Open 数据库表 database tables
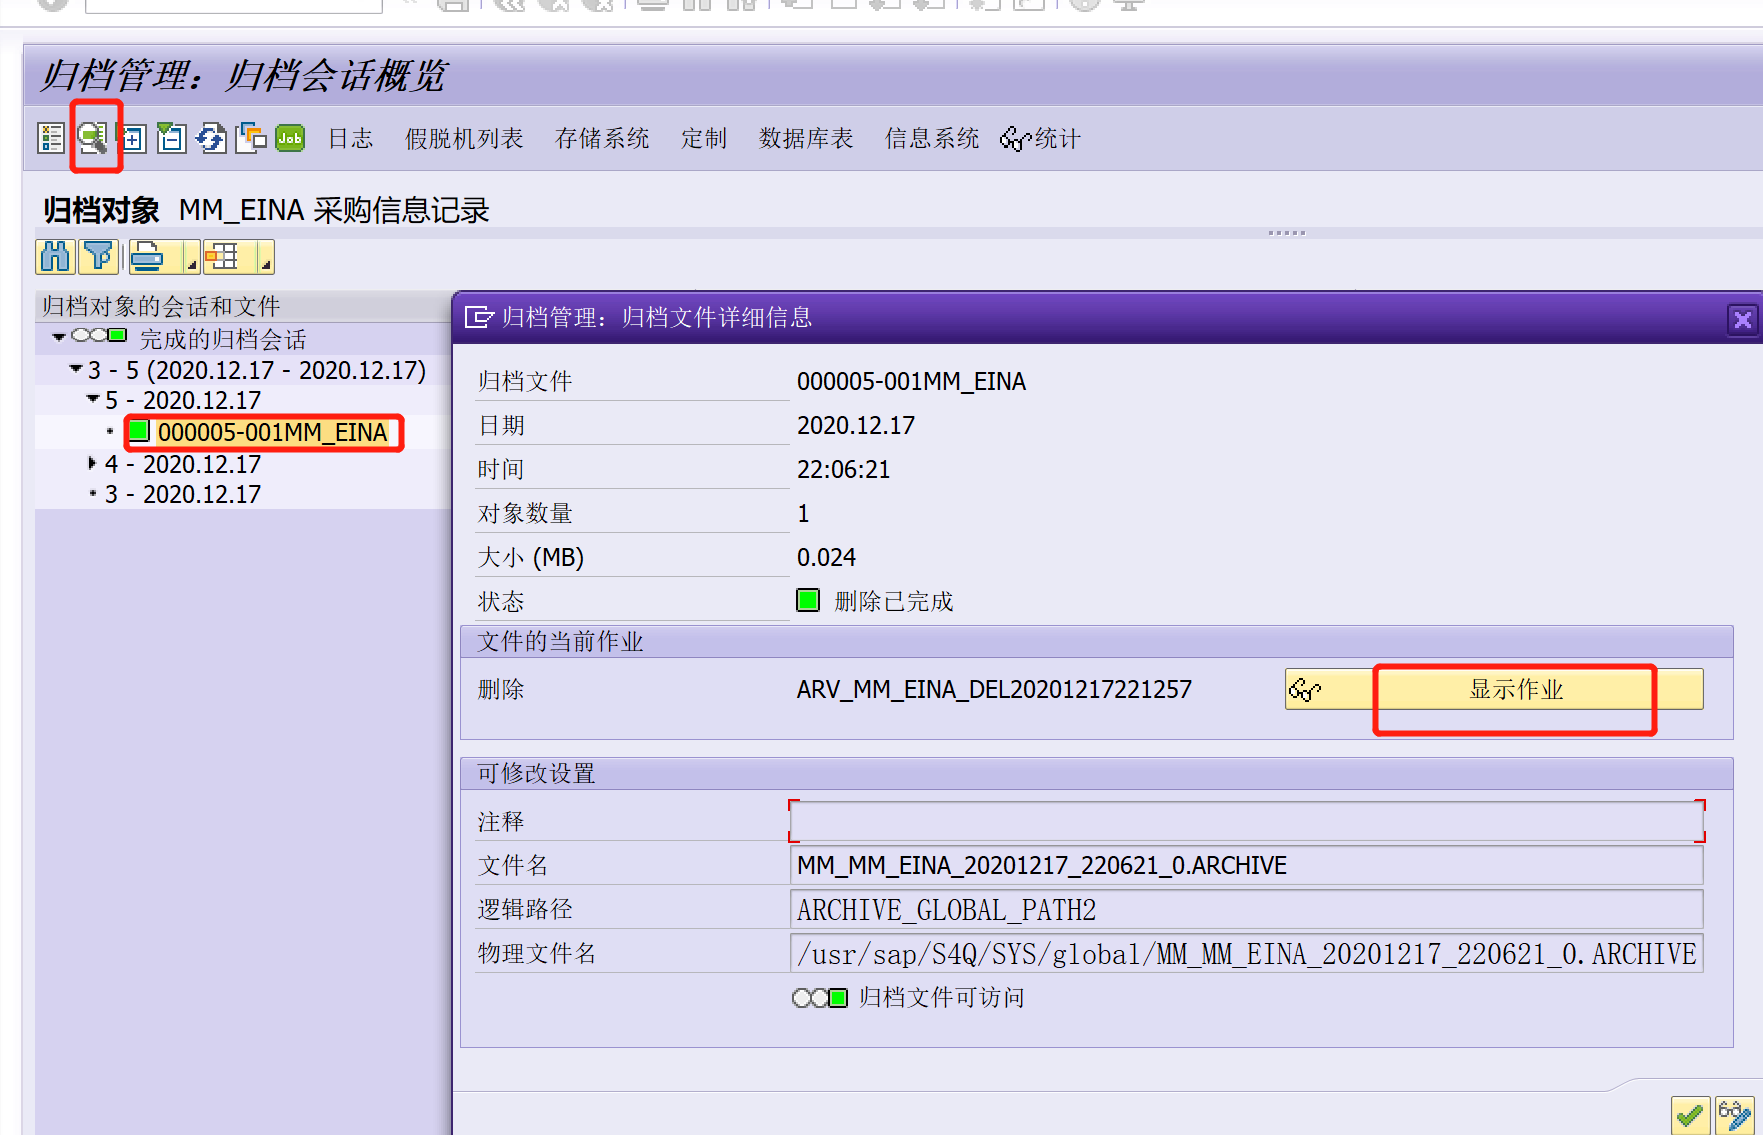This screenshot has width=1763, height=1135. (806, 139)
